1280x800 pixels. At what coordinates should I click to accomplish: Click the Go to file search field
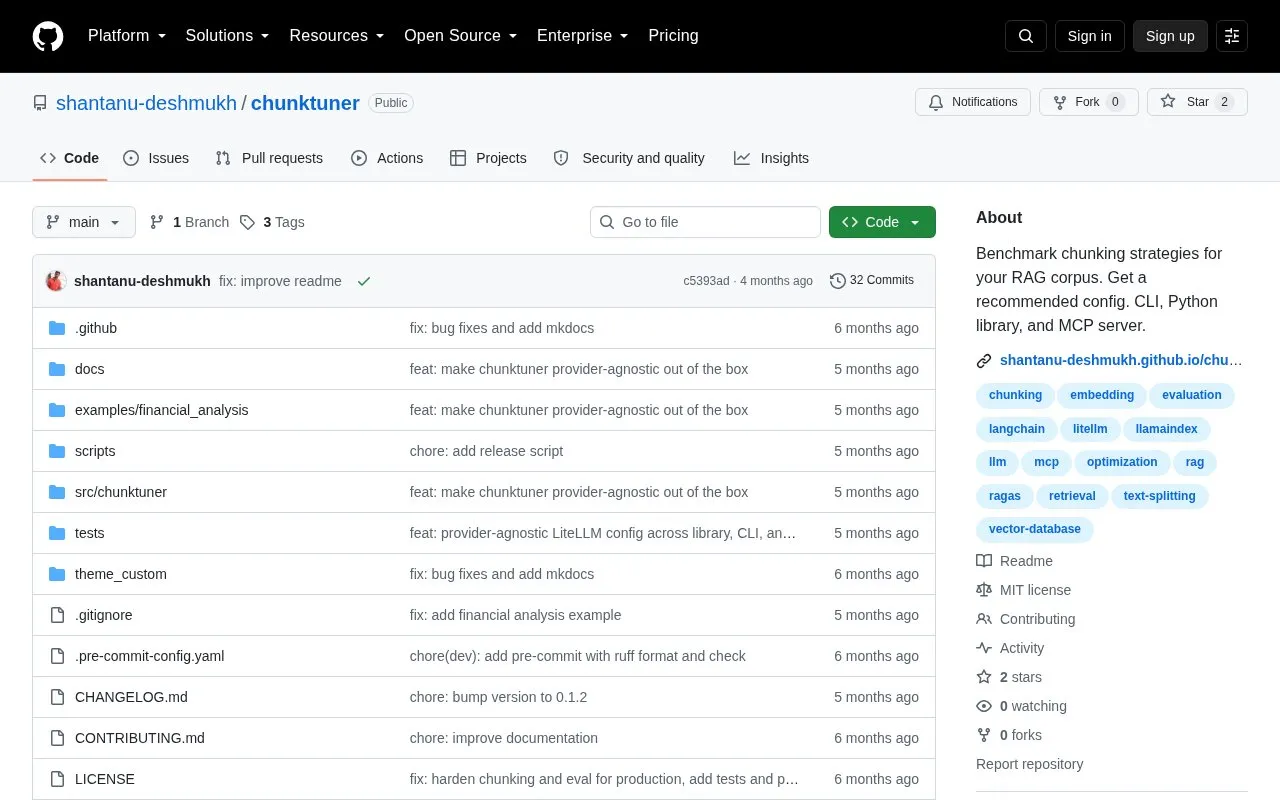(705, 222)
